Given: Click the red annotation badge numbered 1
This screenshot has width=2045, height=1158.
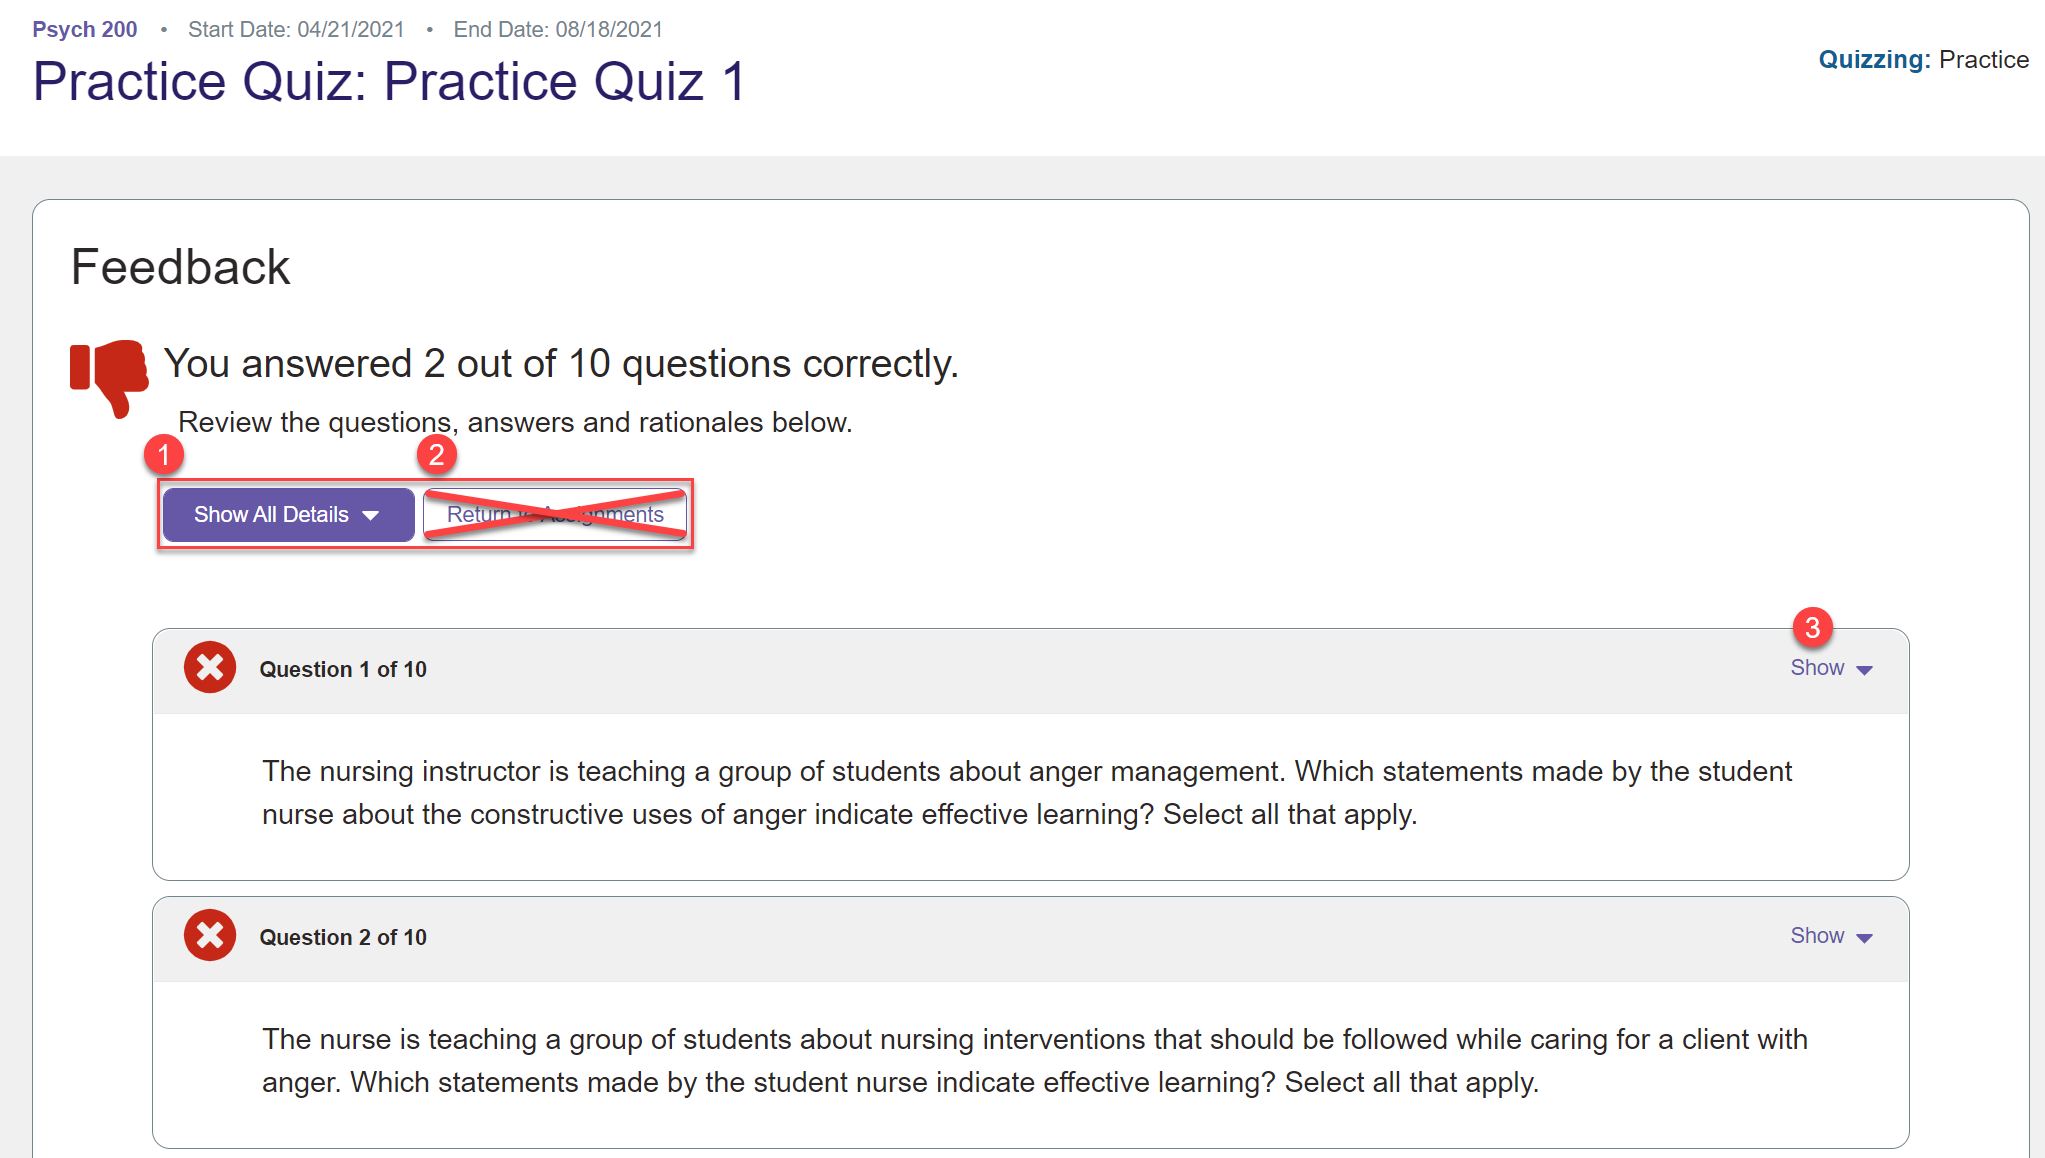Looking at the screenshot, I should (163, 454).
